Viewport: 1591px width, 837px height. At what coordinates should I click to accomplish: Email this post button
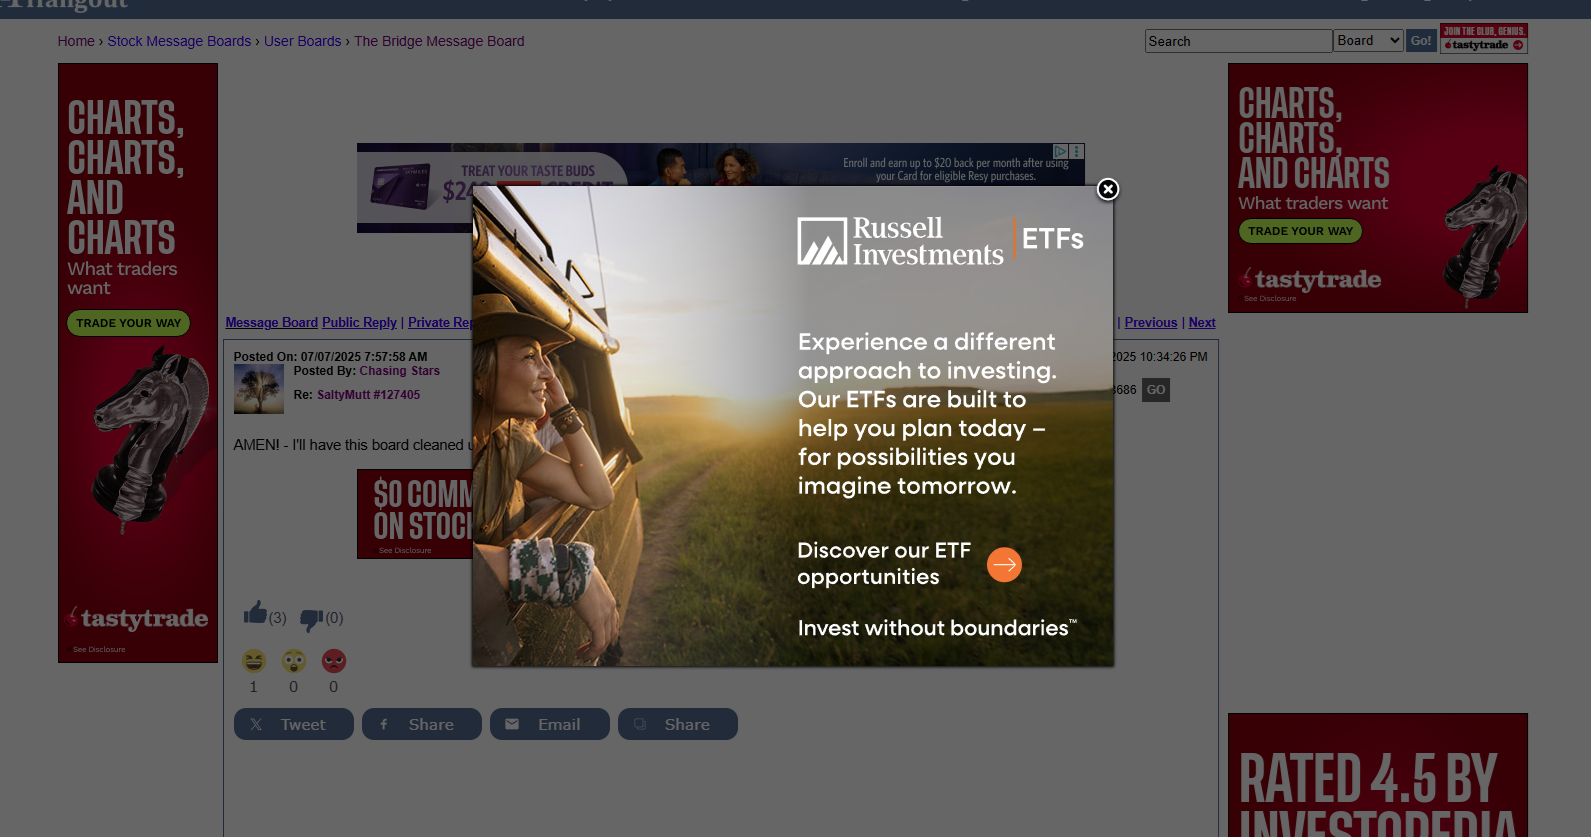(549, 724)
